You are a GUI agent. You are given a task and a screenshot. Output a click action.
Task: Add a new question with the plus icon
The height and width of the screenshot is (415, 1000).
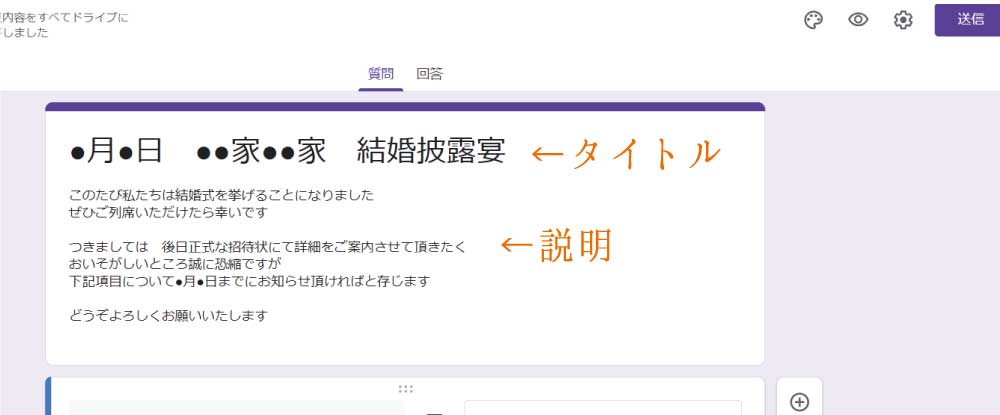[799, 401]
